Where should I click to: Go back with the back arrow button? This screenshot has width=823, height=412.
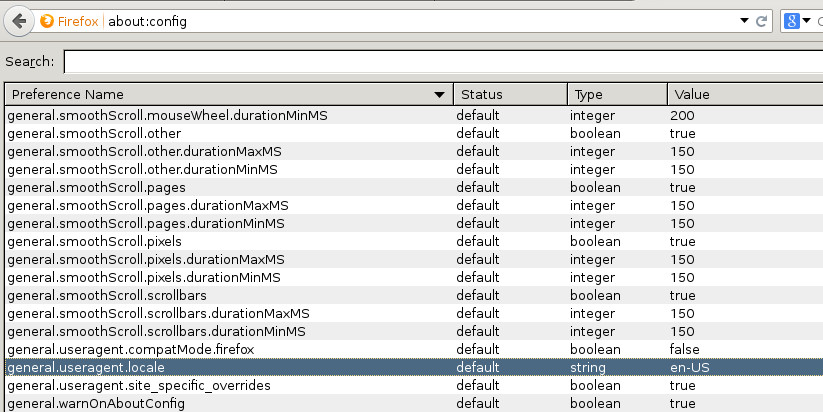pyautogui.click(x=19, y=22)
